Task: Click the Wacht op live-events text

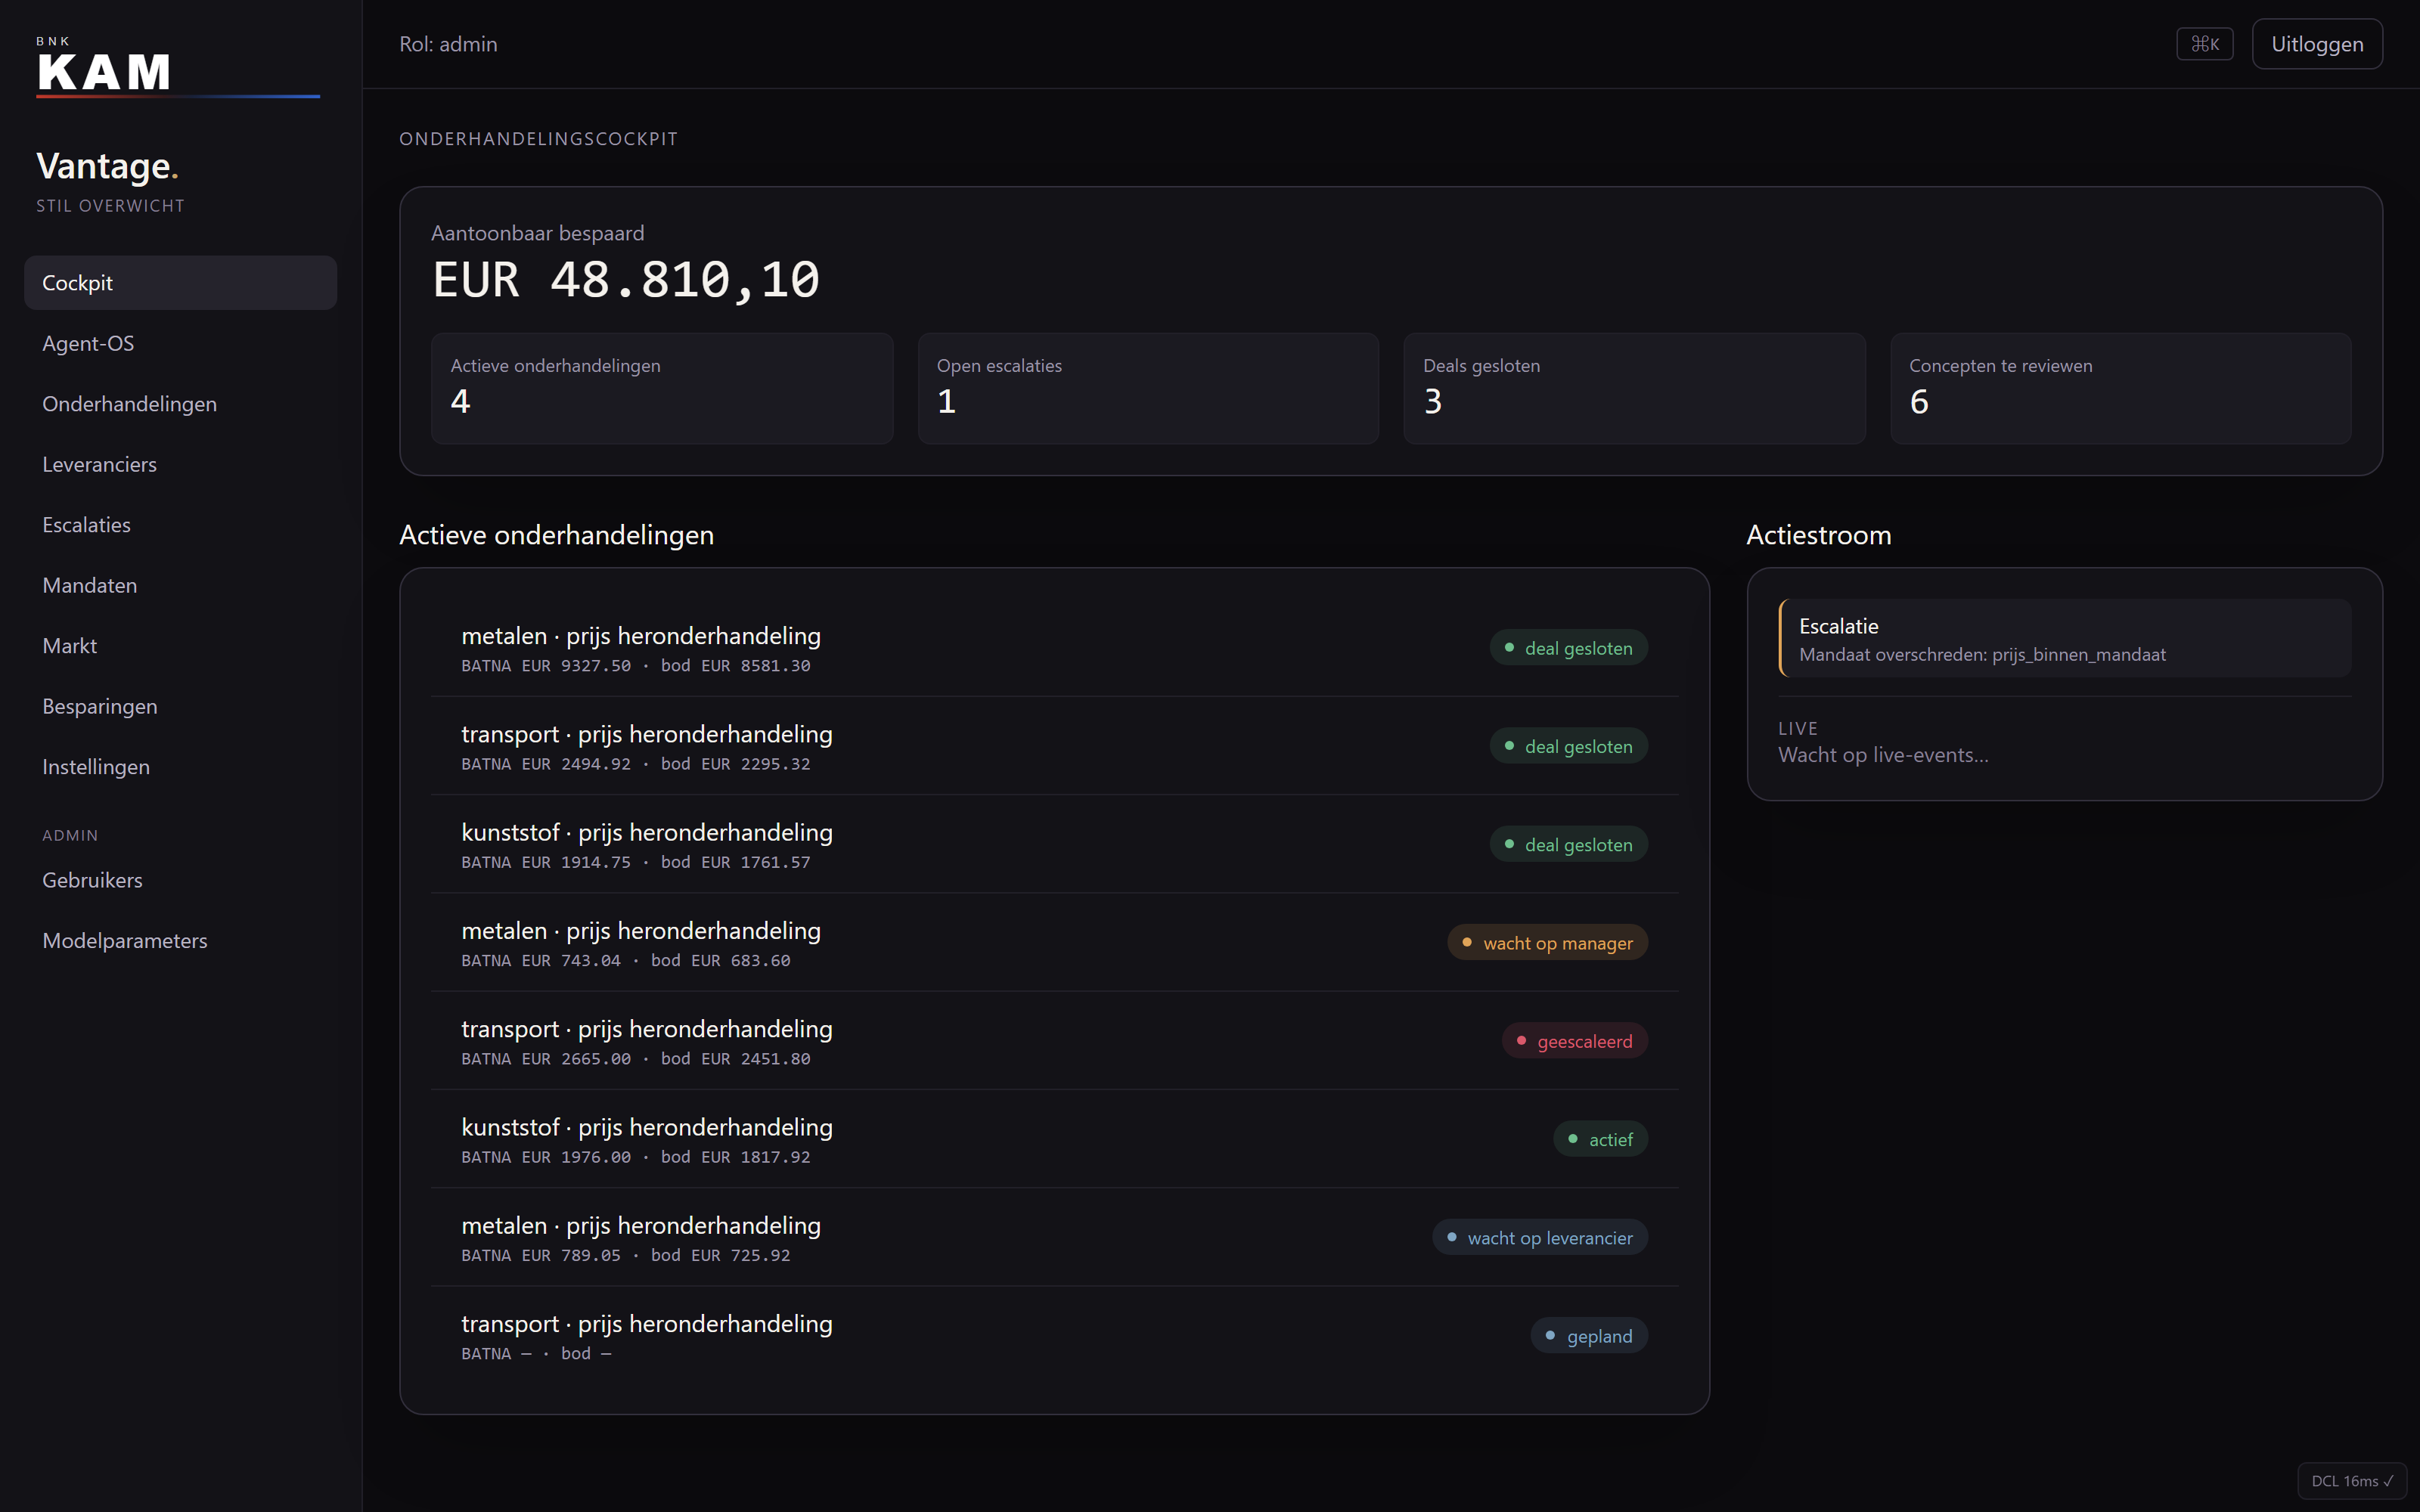Action: click(x=1883, y=755)
